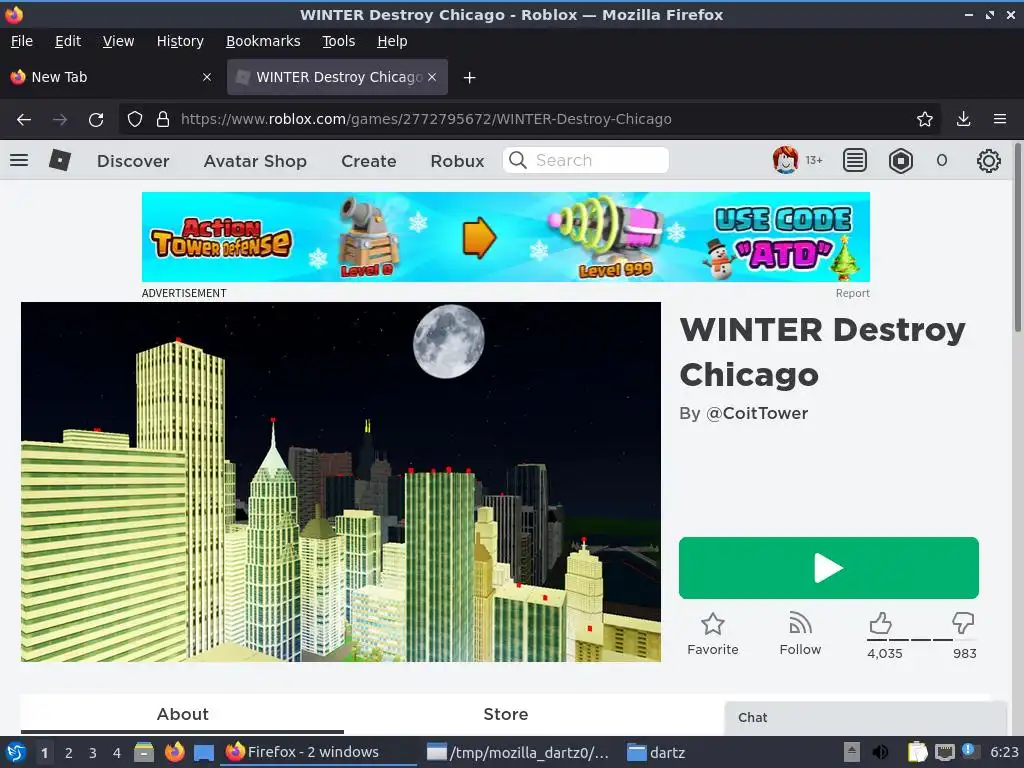Switch to the New Tab browser tab
The height and width of the screenshot is (768, 1024).
point(111,77)
